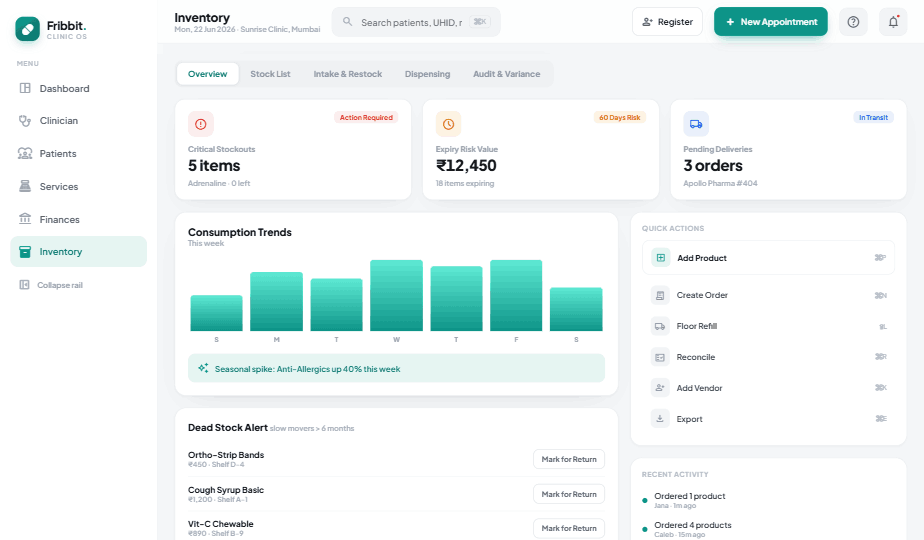Screen dimensions: 924x540
Task: Click the Monday consumption bar
Action: pos(276,301)
